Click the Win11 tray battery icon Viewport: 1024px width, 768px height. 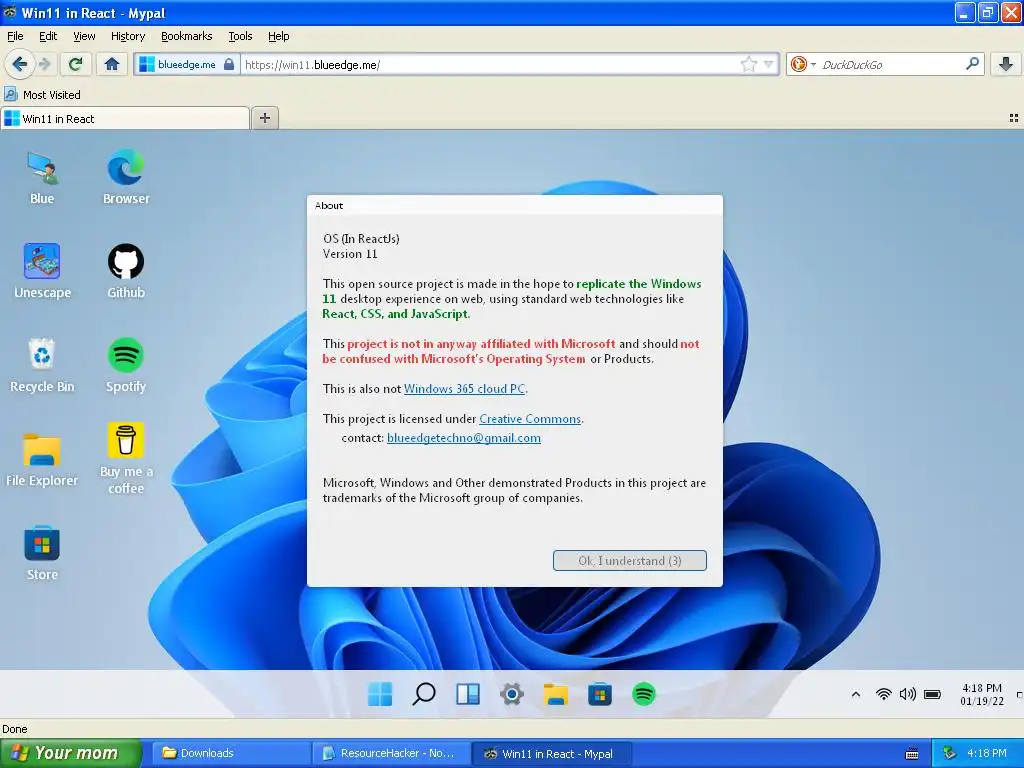tap(933, 694)
